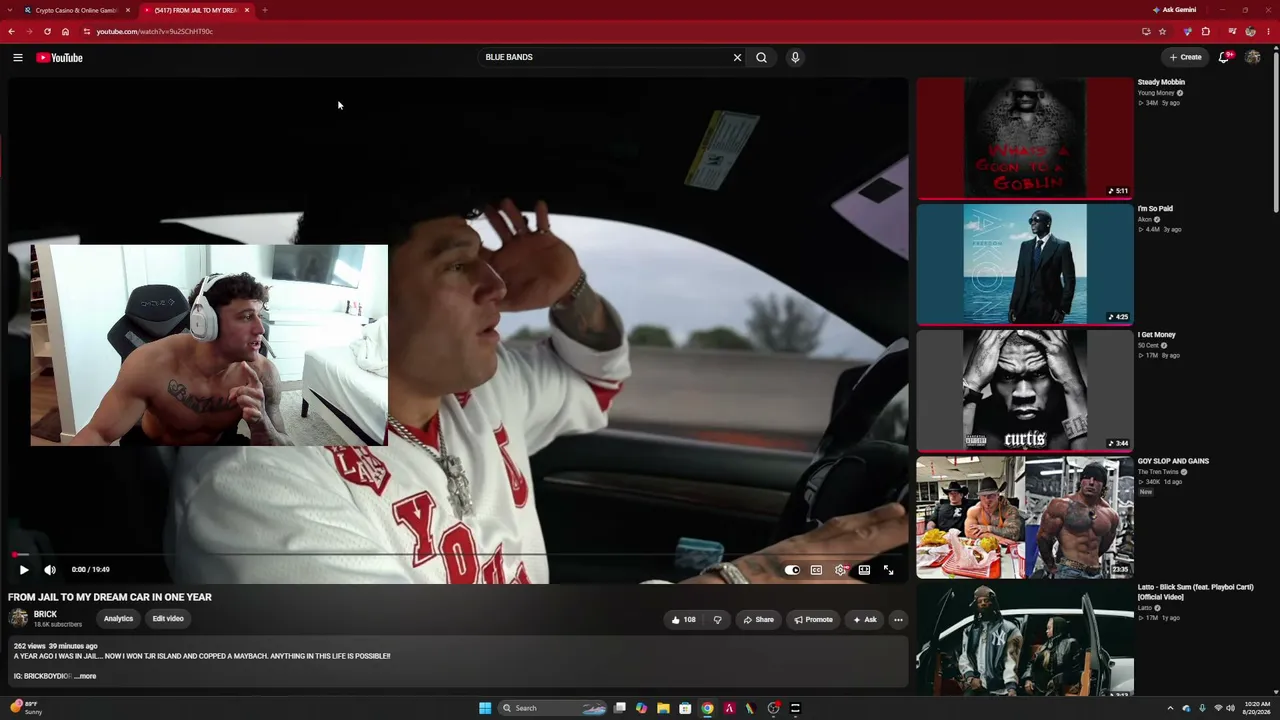Switch to Crypto Casino browser tab
Screen dimensions: 1280x720
pos(76,10)
